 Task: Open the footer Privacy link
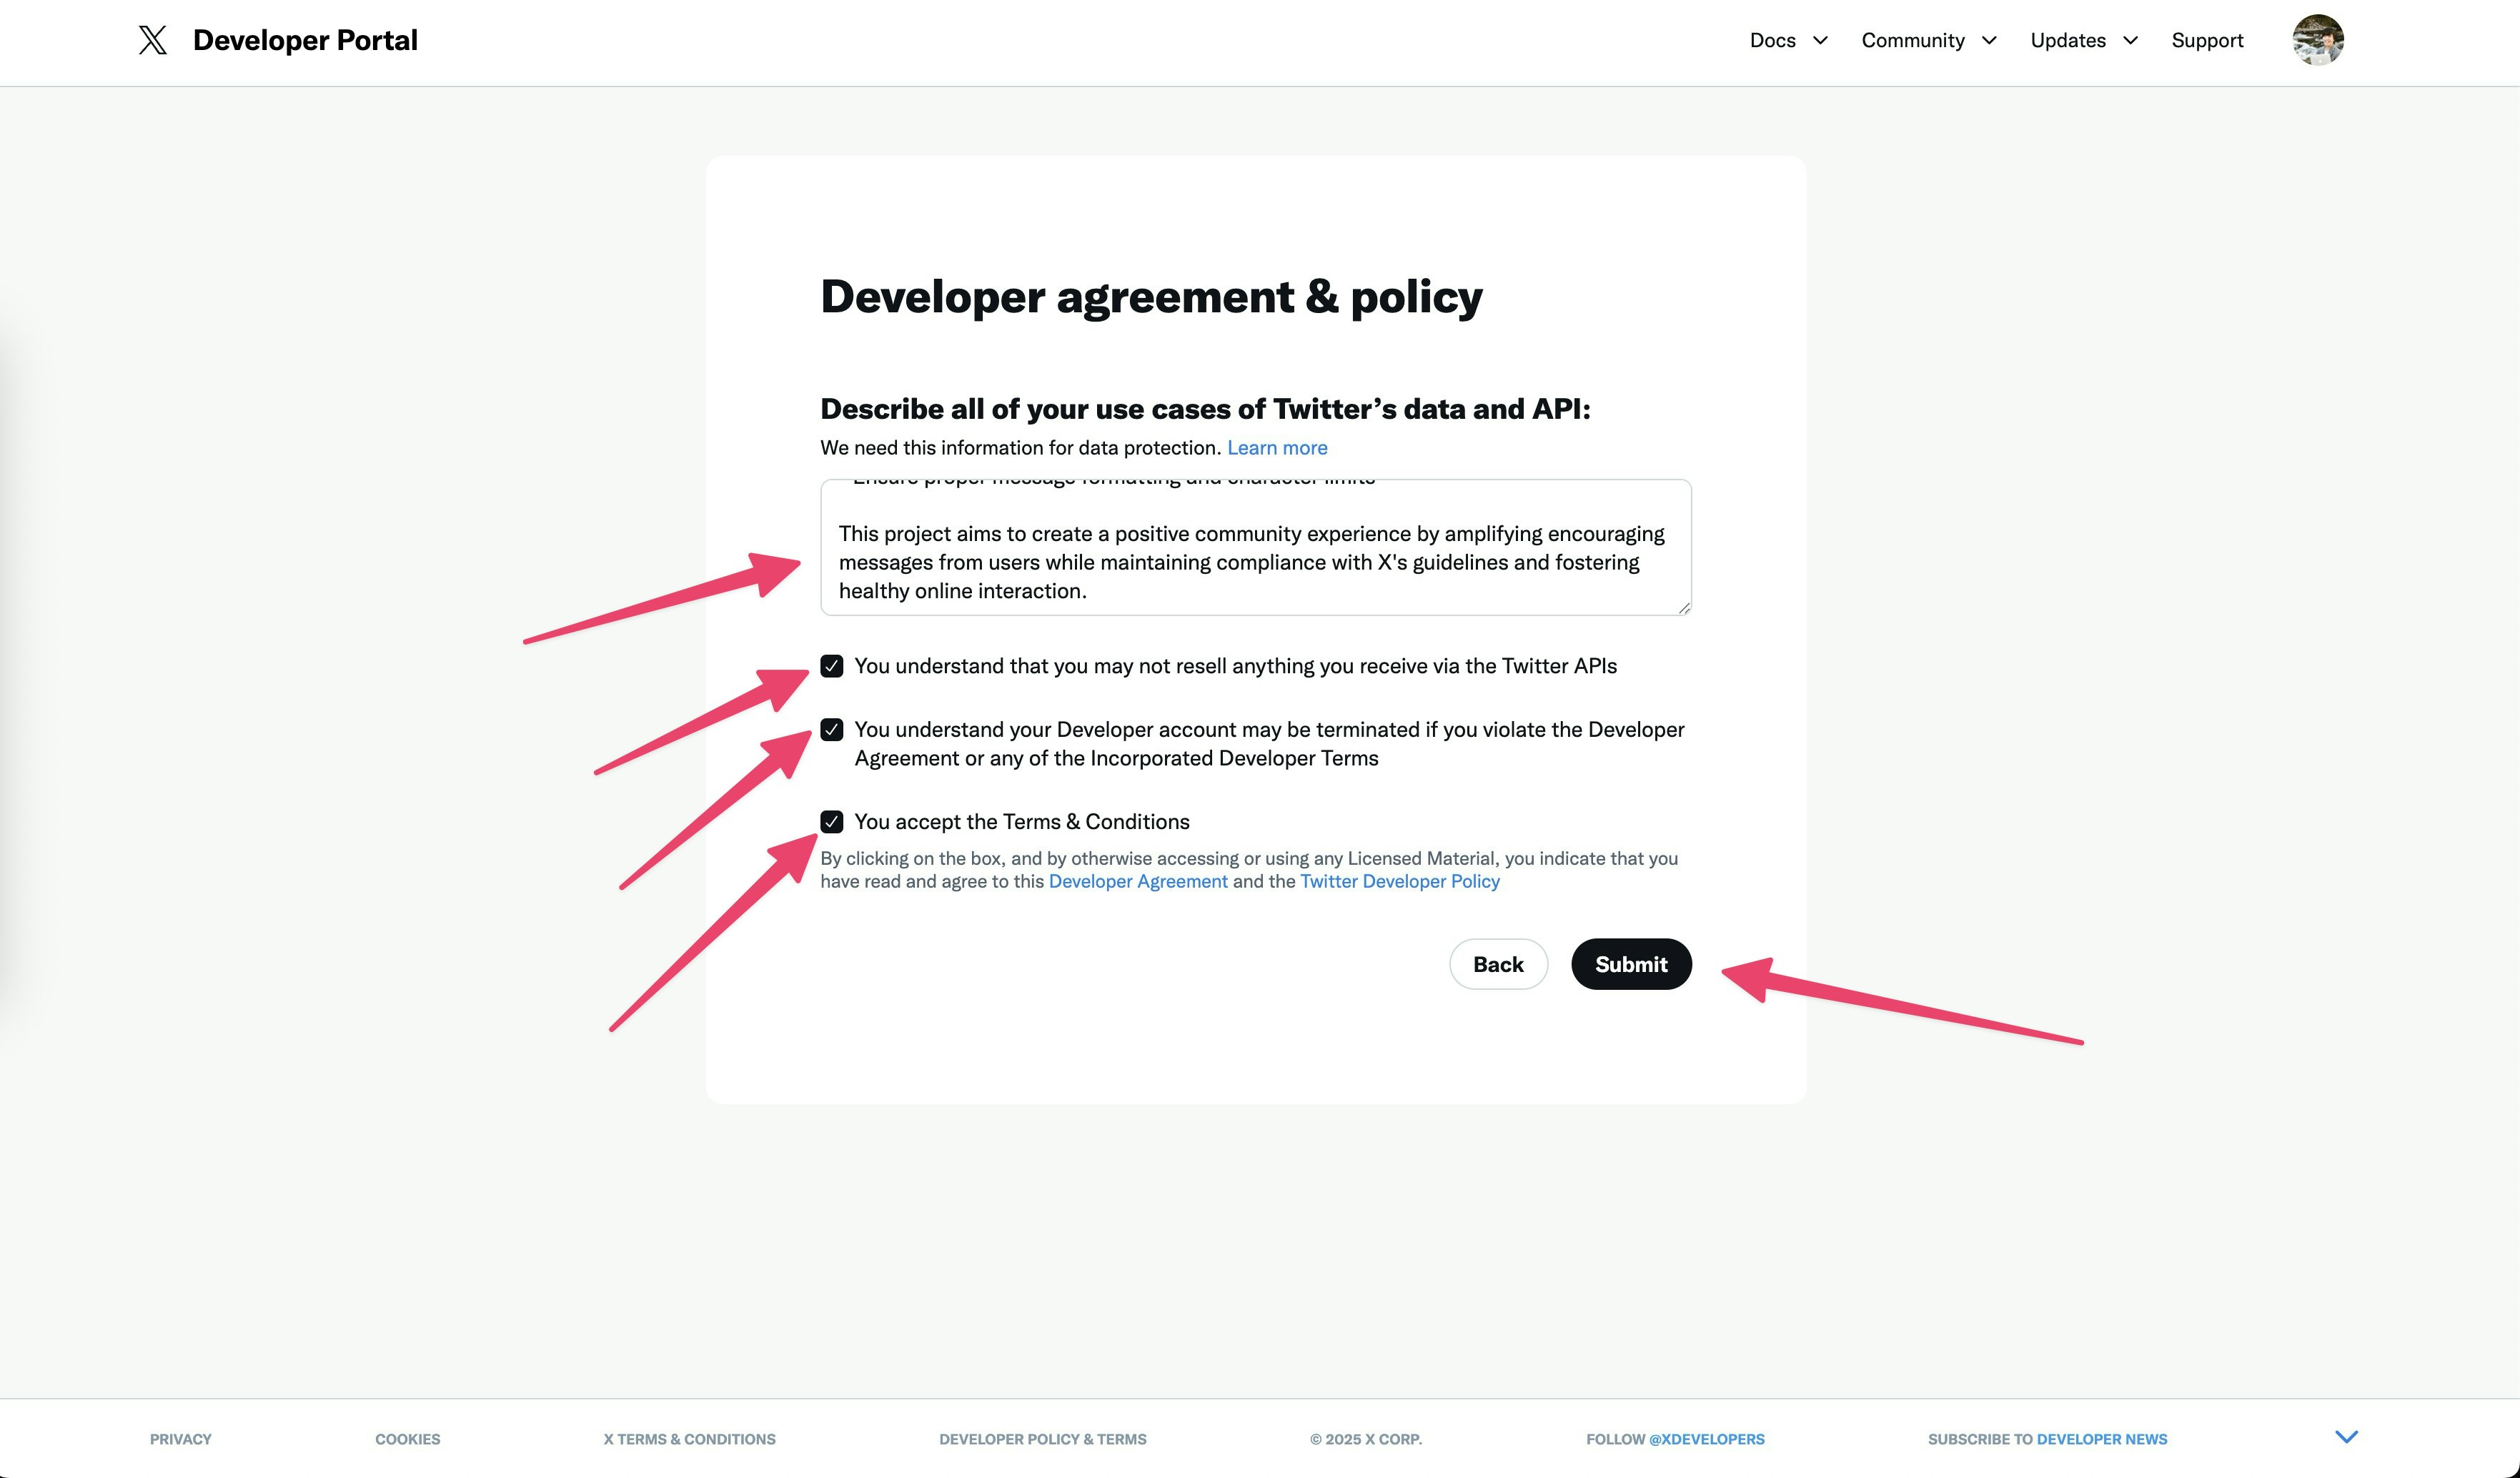click(x=180, y=1439)
